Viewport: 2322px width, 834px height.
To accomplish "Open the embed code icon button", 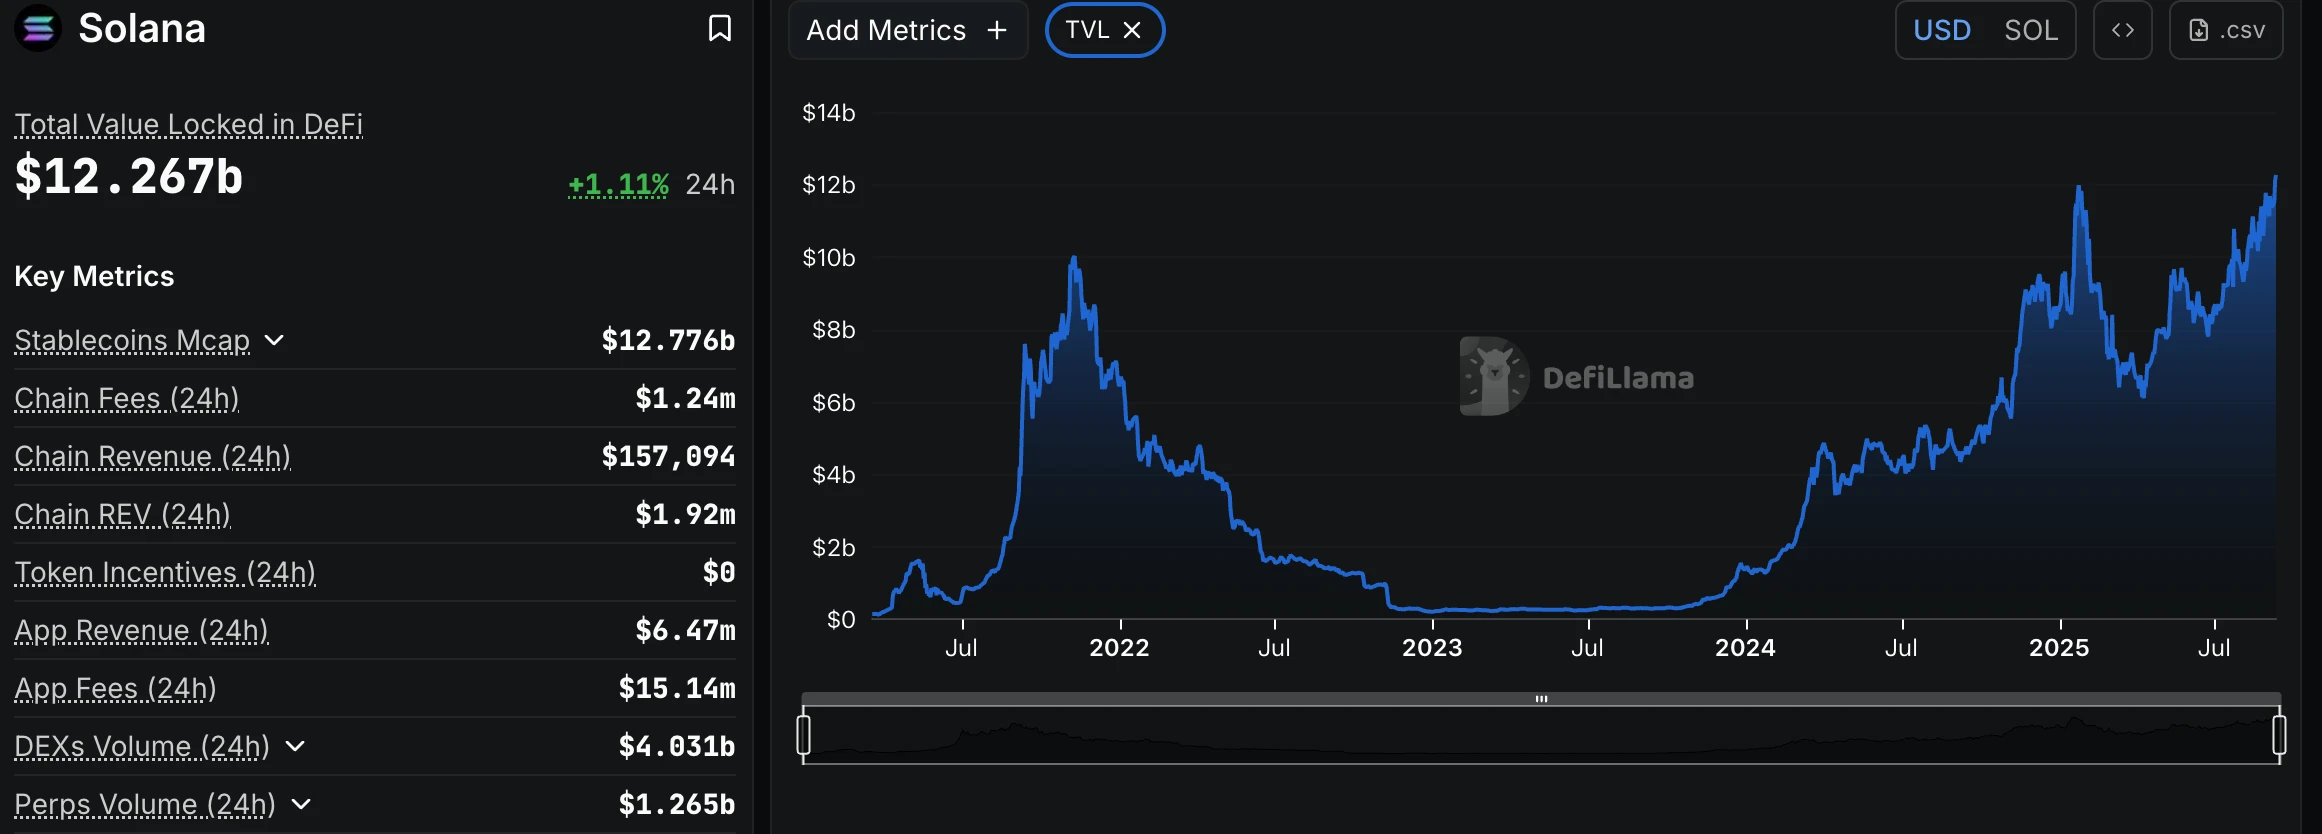I will [x=2122, y=30].
